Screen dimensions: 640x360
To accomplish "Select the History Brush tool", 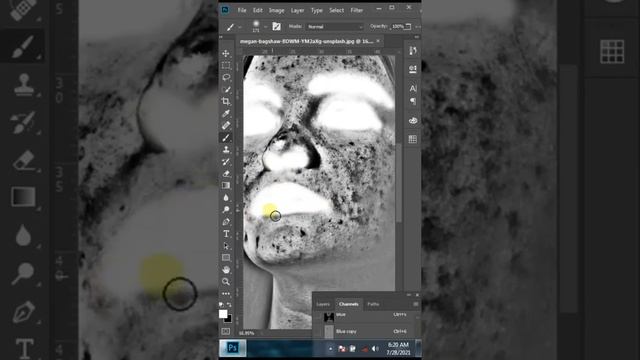I will [x=226, y=162].
